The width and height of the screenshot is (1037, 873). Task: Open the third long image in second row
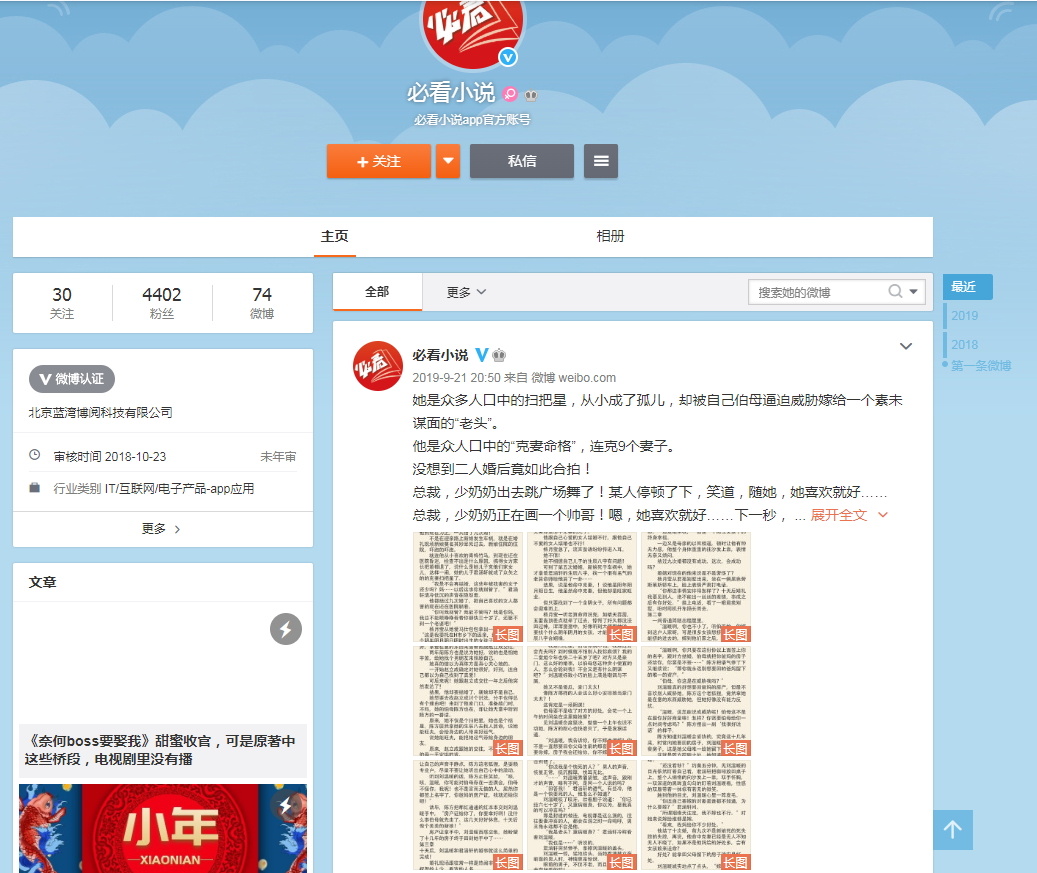click(696, 701)
